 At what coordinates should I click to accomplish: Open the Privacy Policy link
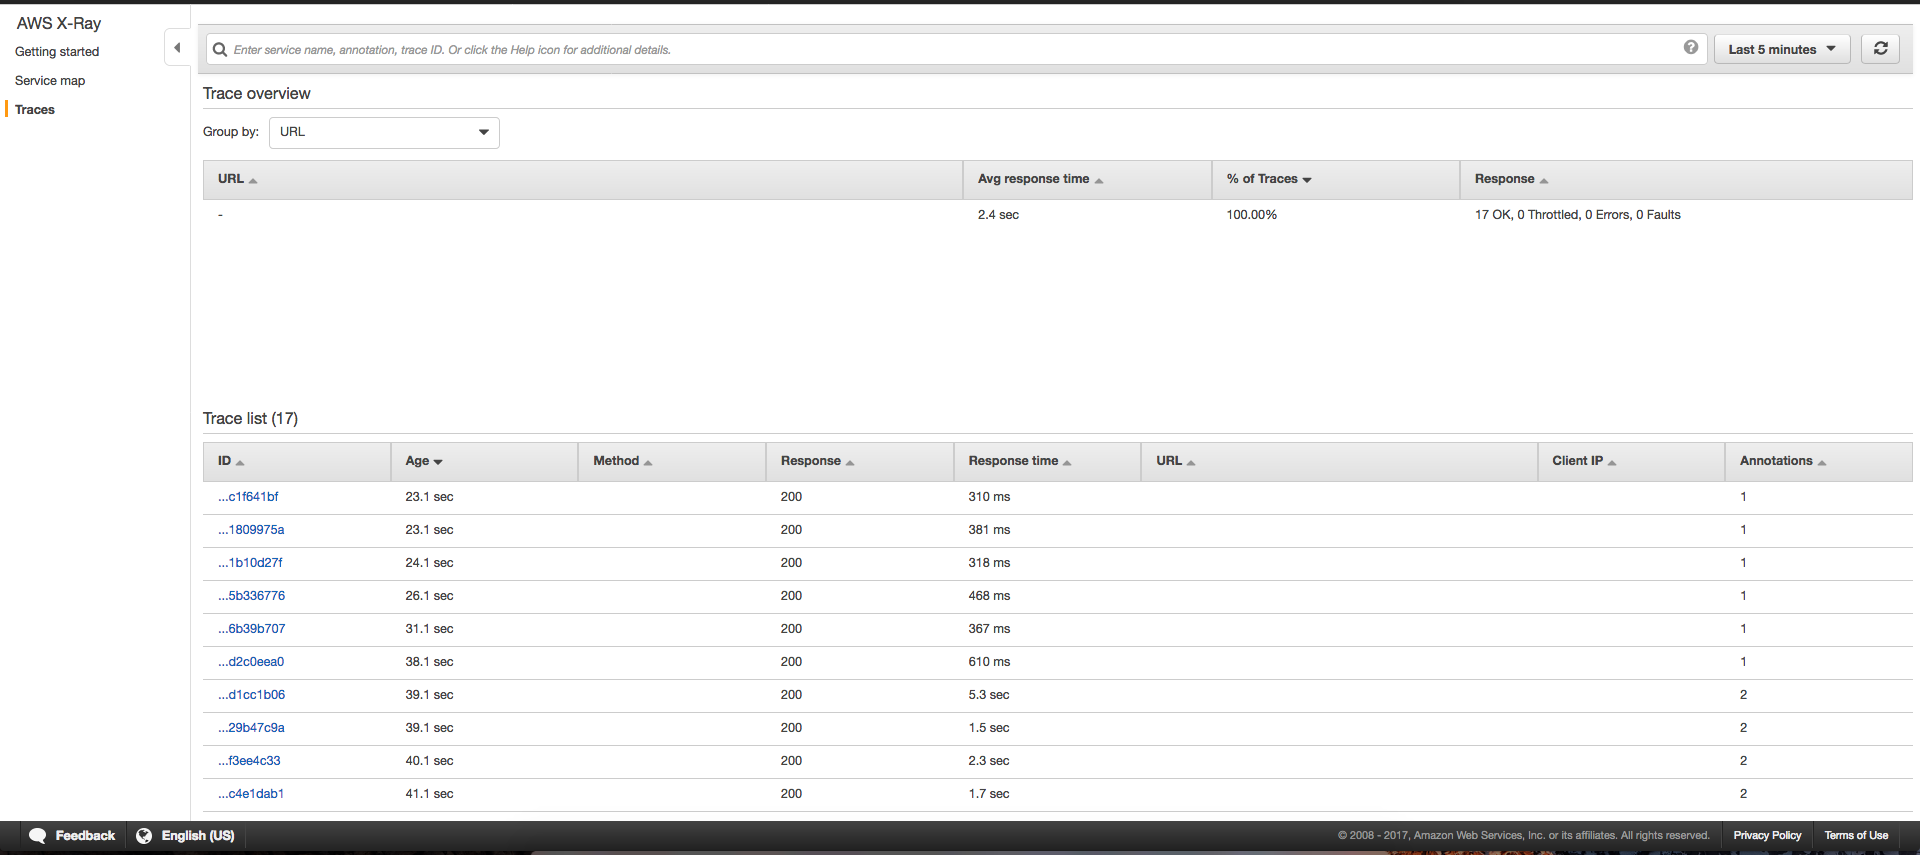[x=1766, y=836]
